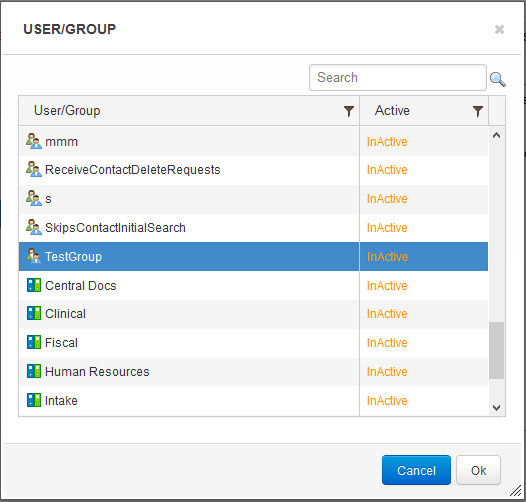The width and height of the screenshot is (526, 502).
Task: Click the magnifying glass search icon
Action: [x=497, y=79]
